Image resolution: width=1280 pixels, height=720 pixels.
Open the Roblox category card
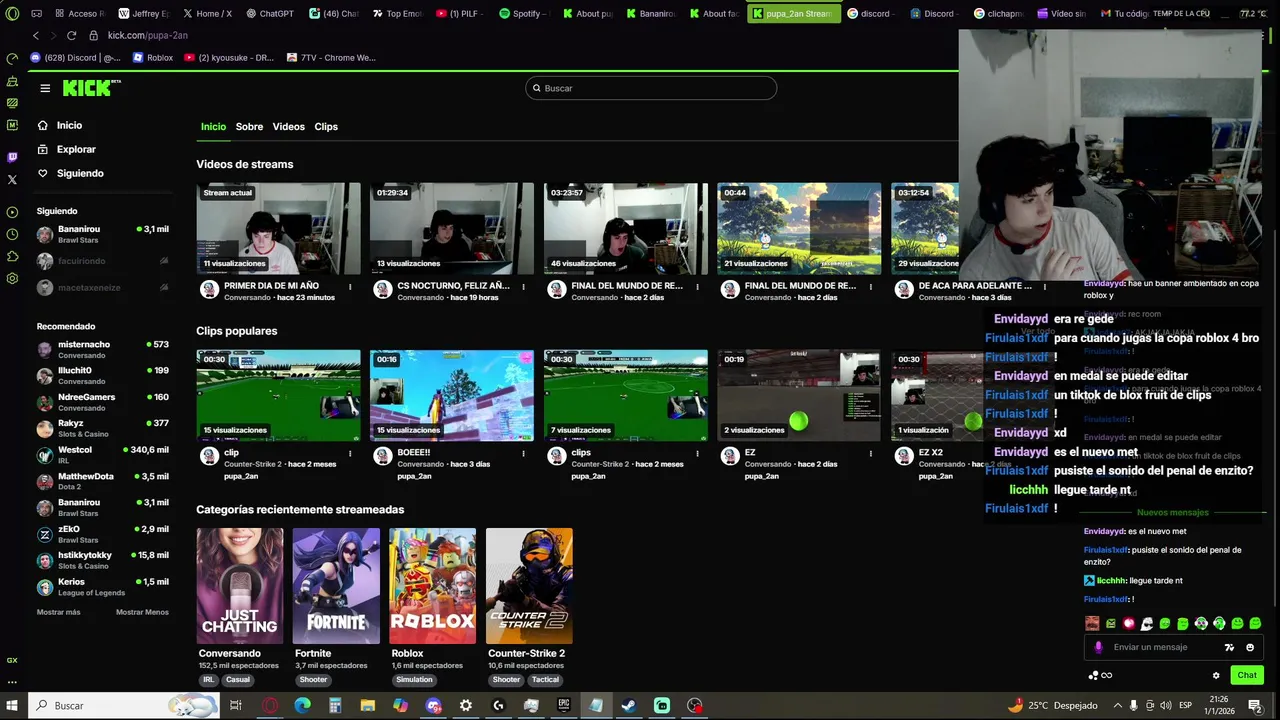coord(432,586)
